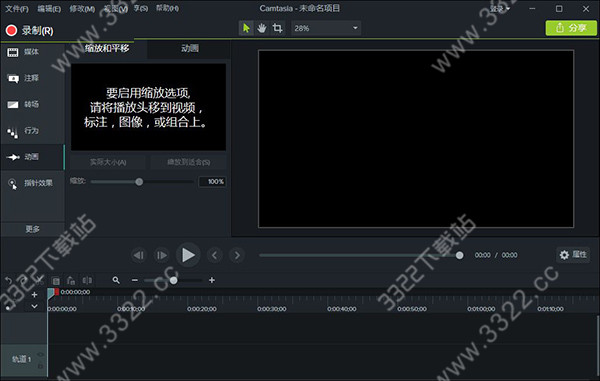Screen dimensions: 600x381
Task: Open the 转场 transitions panel
Action: pyautogui.click(x=33, y=104)
